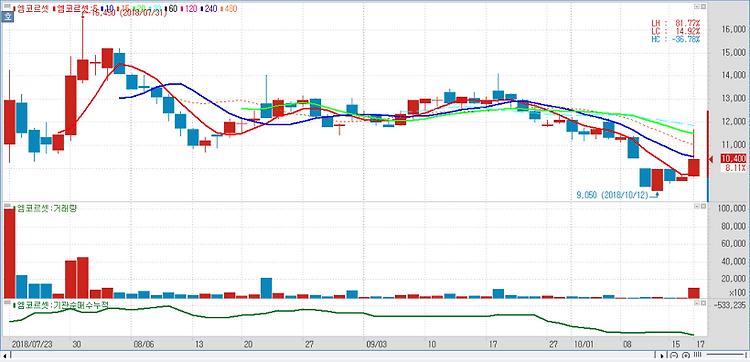Select the 20-day moving average legend
Screen dimensions: 750x362
pos(140,9)
